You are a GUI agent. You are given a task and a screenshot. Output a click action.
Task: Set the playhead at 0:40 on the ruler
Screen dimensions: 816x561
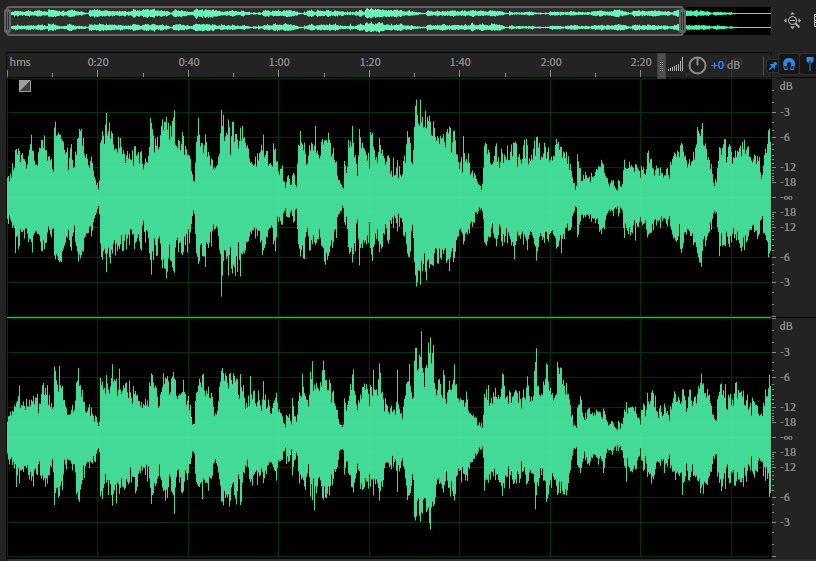click(x=189, y=62)
